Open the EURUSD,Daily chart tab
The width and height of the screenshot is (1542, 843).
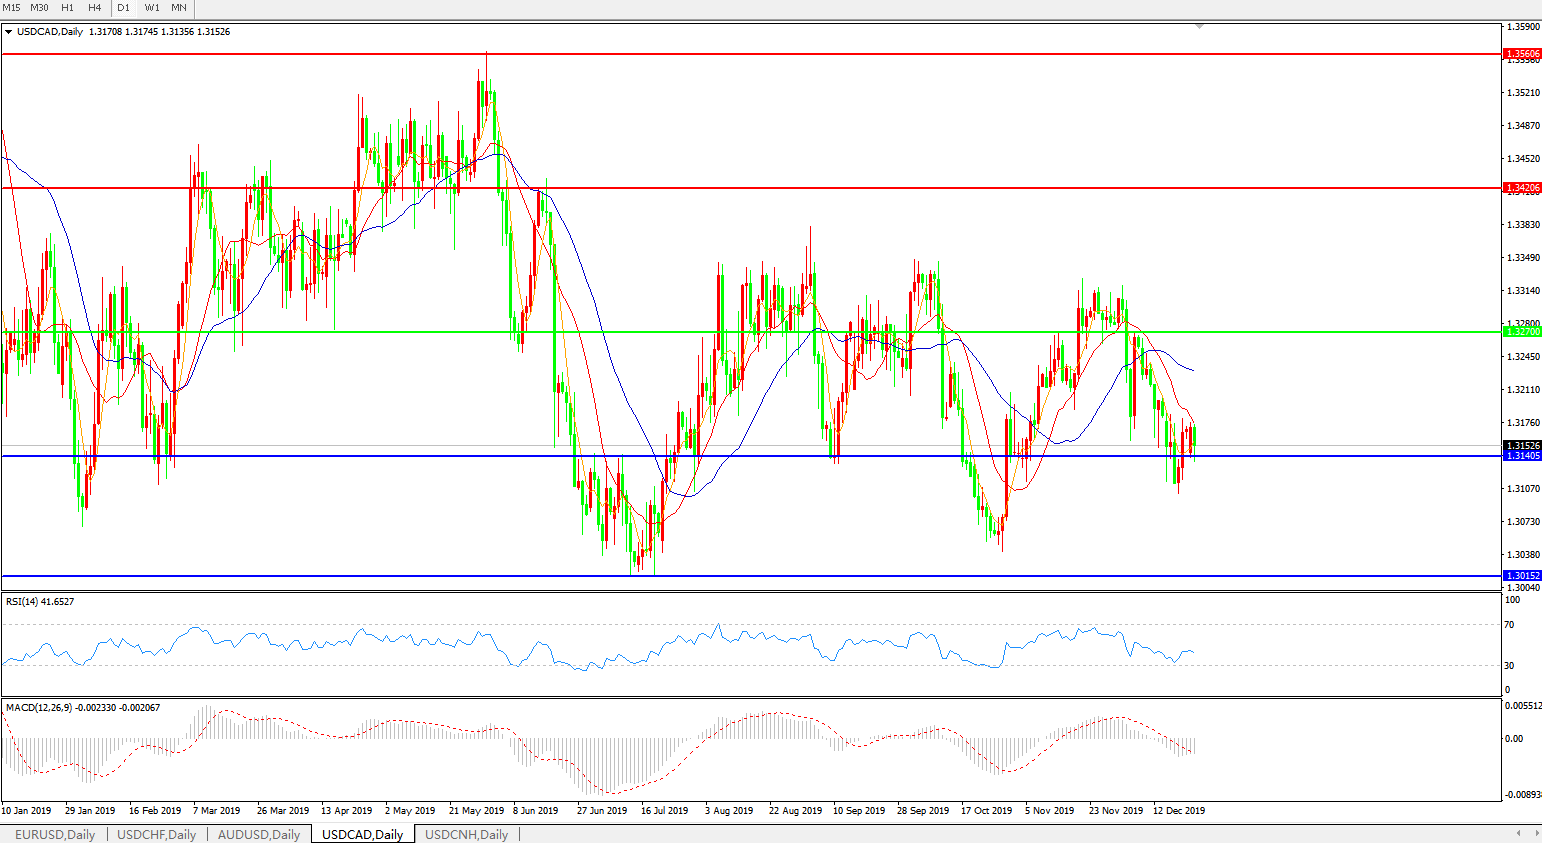point(55,834)
